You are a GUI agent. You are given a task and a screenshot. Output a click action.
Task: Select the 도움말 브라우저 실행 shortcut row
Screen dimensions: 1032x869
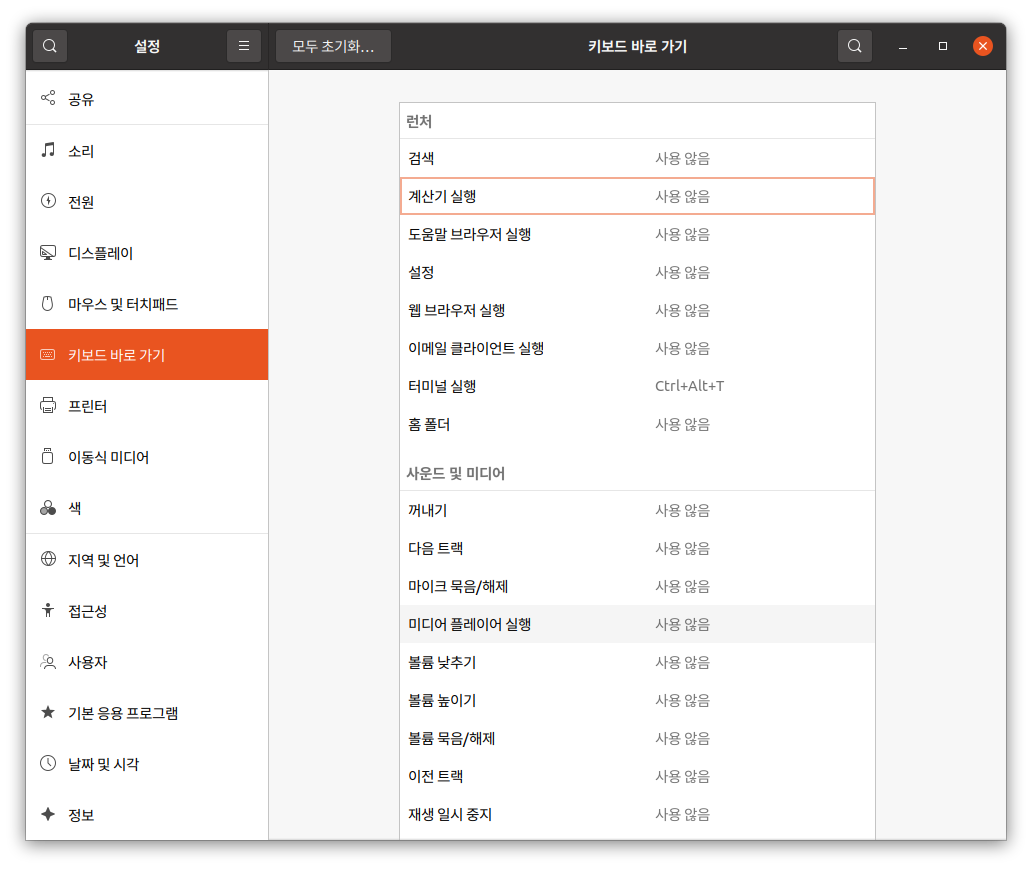point(637,234)
